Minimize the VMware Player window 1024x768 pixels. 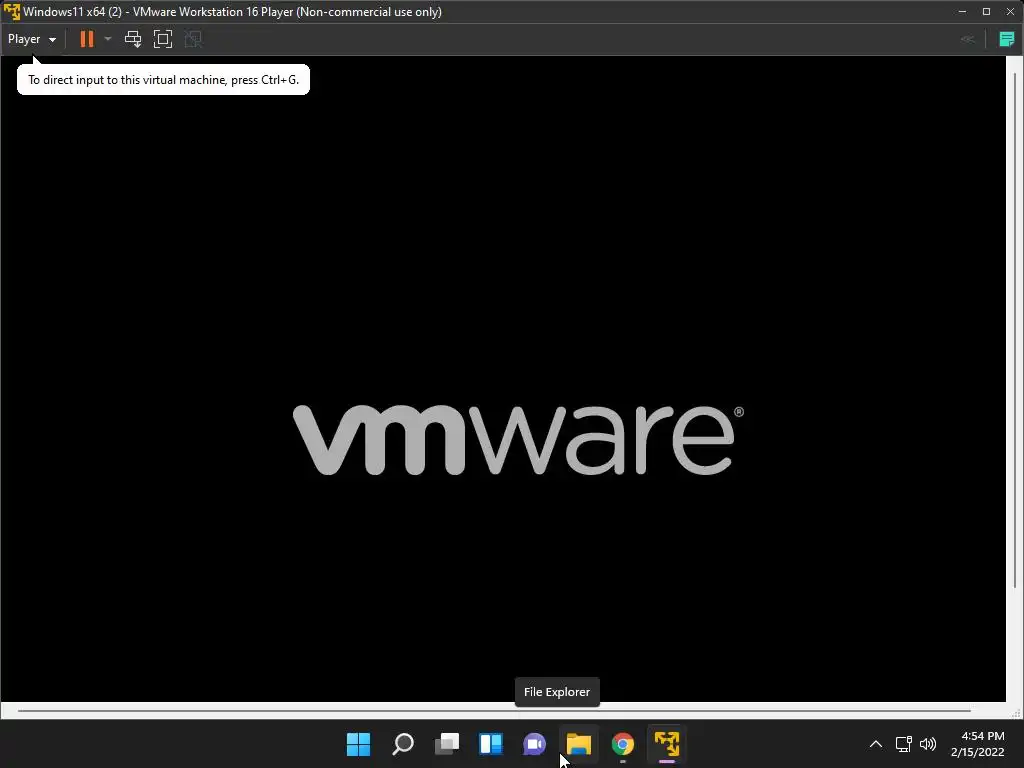(x=962, y=12)
